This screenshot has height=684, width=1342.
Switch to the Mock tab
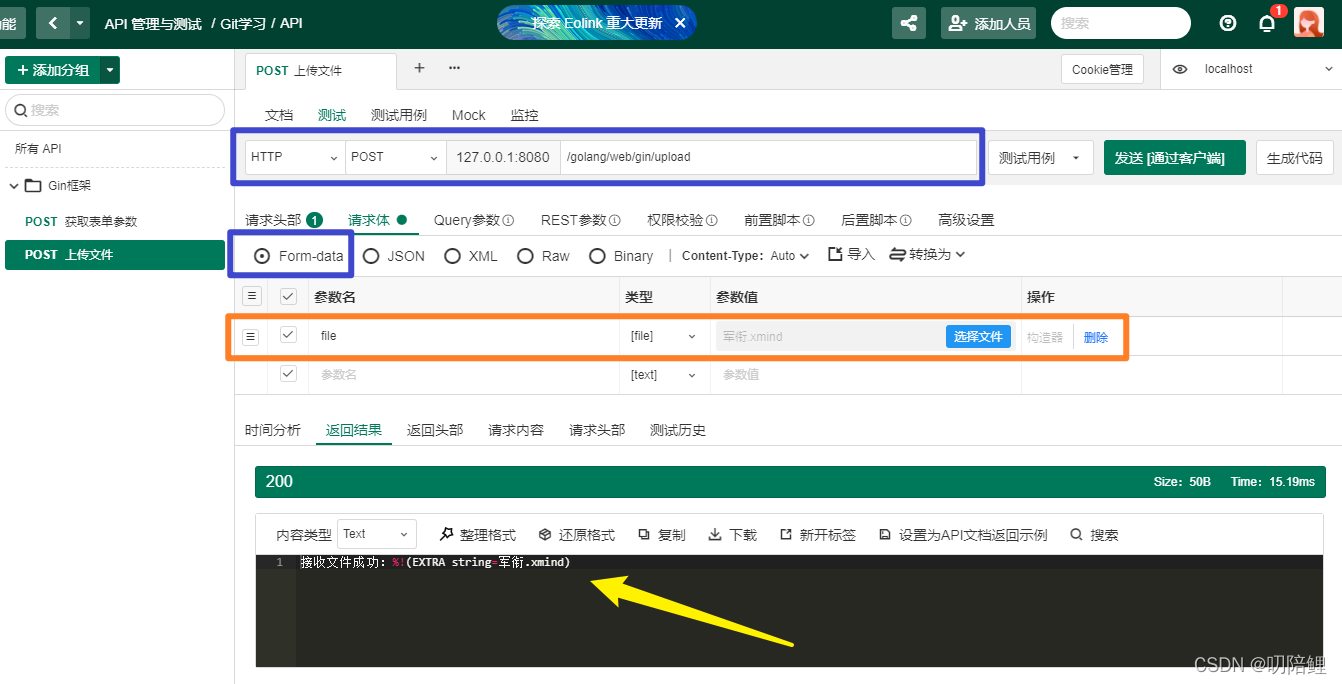tap(469, 115)
